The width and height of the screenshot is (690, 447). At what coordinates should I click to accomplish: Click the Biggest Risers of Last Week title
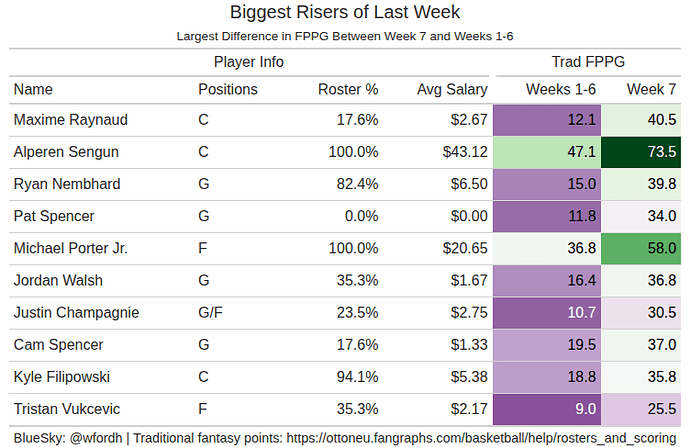(x=345, y=13)
